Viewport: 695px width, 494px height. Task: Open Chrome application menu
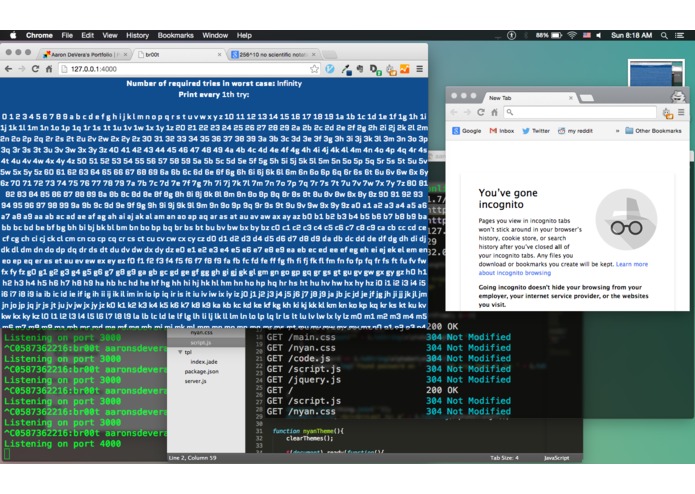39,35
